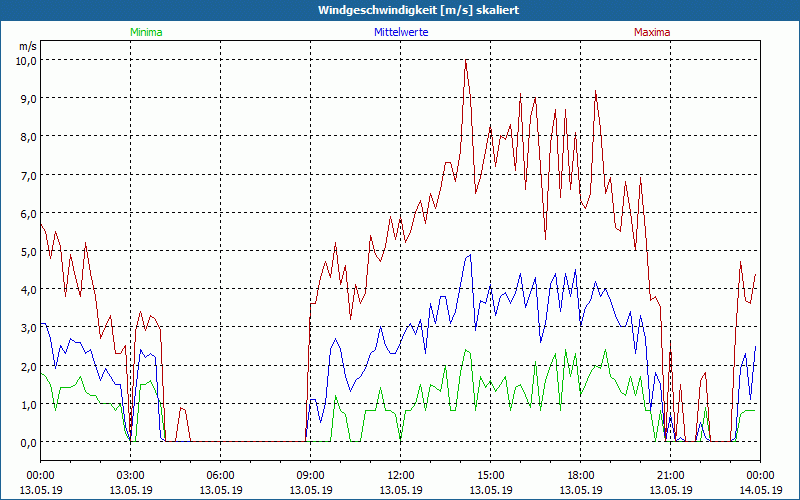Click the m/s unit label
The image size is (800, 500).
[28, 46]
